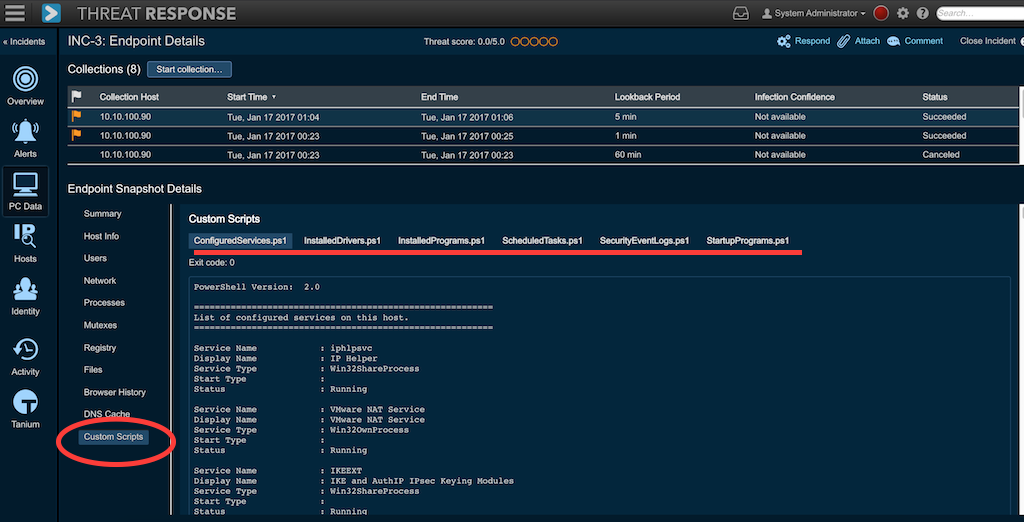This screenshot has height=522, width=1024.
Task: Toggle Start Time column sort arrow
Action: point(274,97)
